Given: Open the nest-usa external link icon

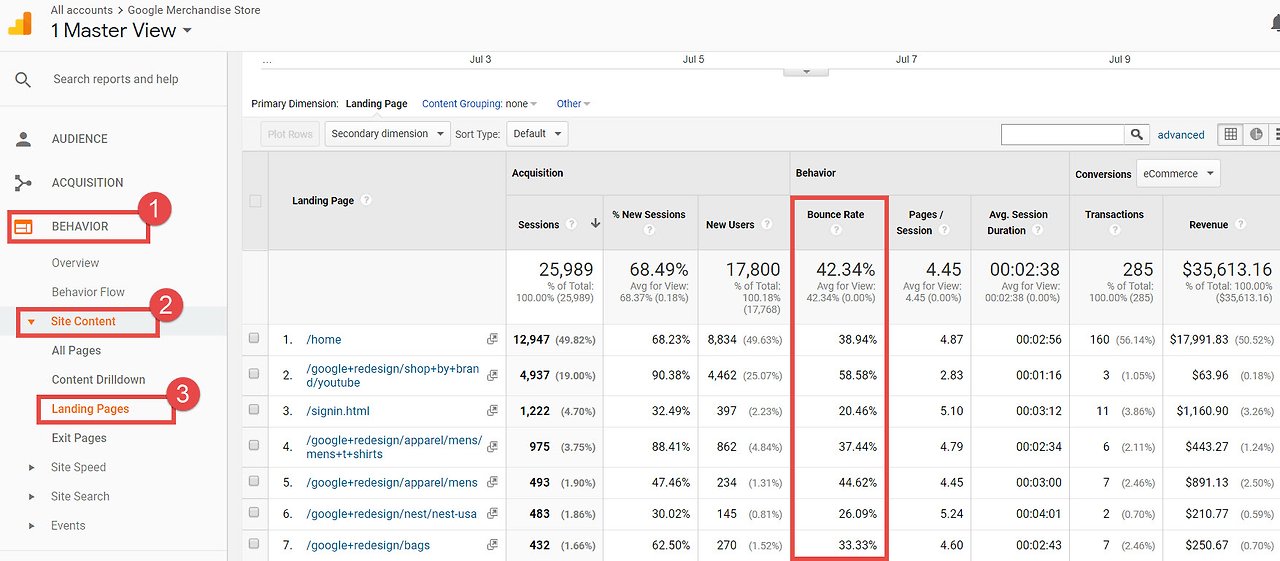Looking at the screenshot, I should tap(492, 513).
